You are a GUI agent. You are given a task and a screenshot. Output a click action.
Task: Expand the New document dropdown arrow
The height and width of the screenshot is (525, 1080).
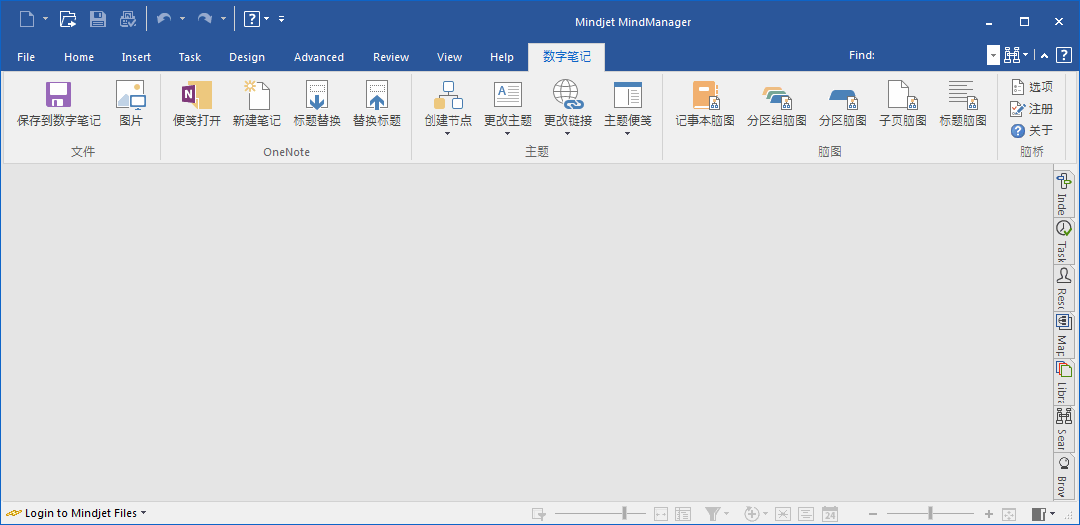pyautogui.click(x=45, y=19)
